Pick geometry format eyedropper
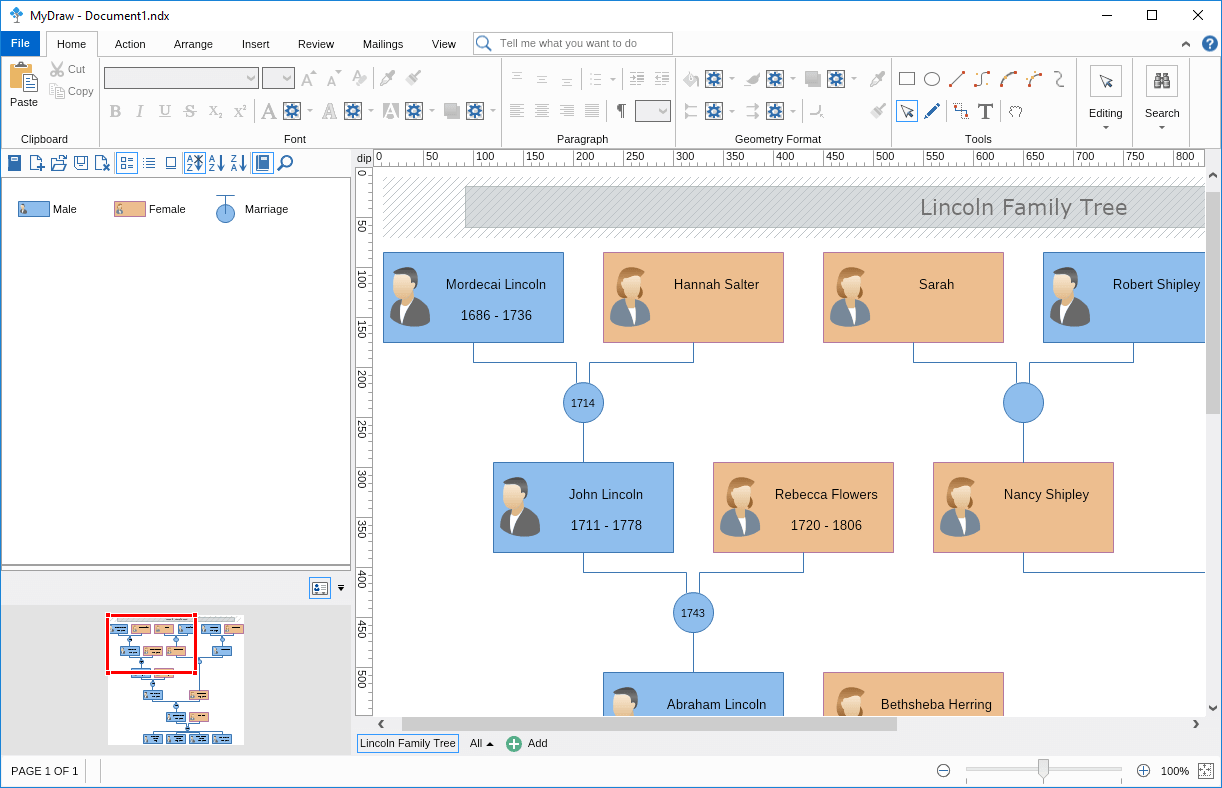1222x788 pixels. pyautogui.click(x=877, y=79)
